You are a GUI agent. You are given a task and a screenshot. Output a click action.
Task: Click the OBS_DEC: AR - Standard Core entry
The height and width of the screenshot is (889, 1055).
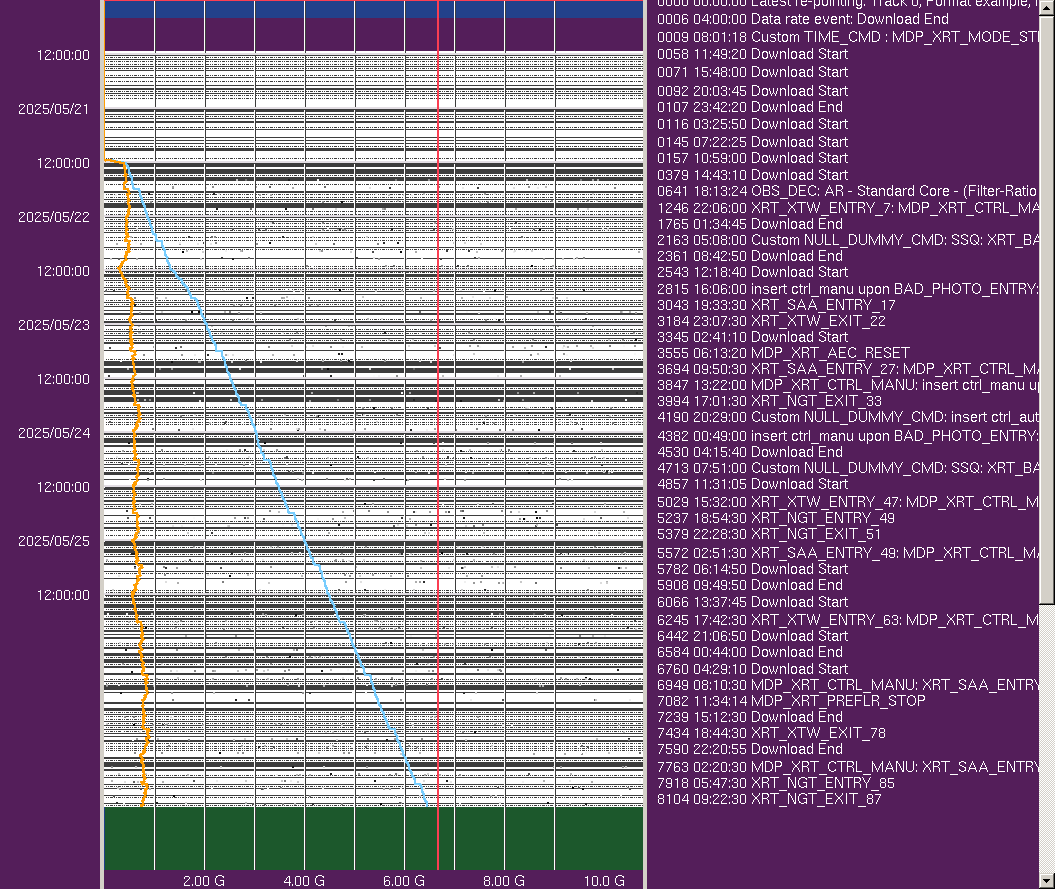(x=850, y=191)
